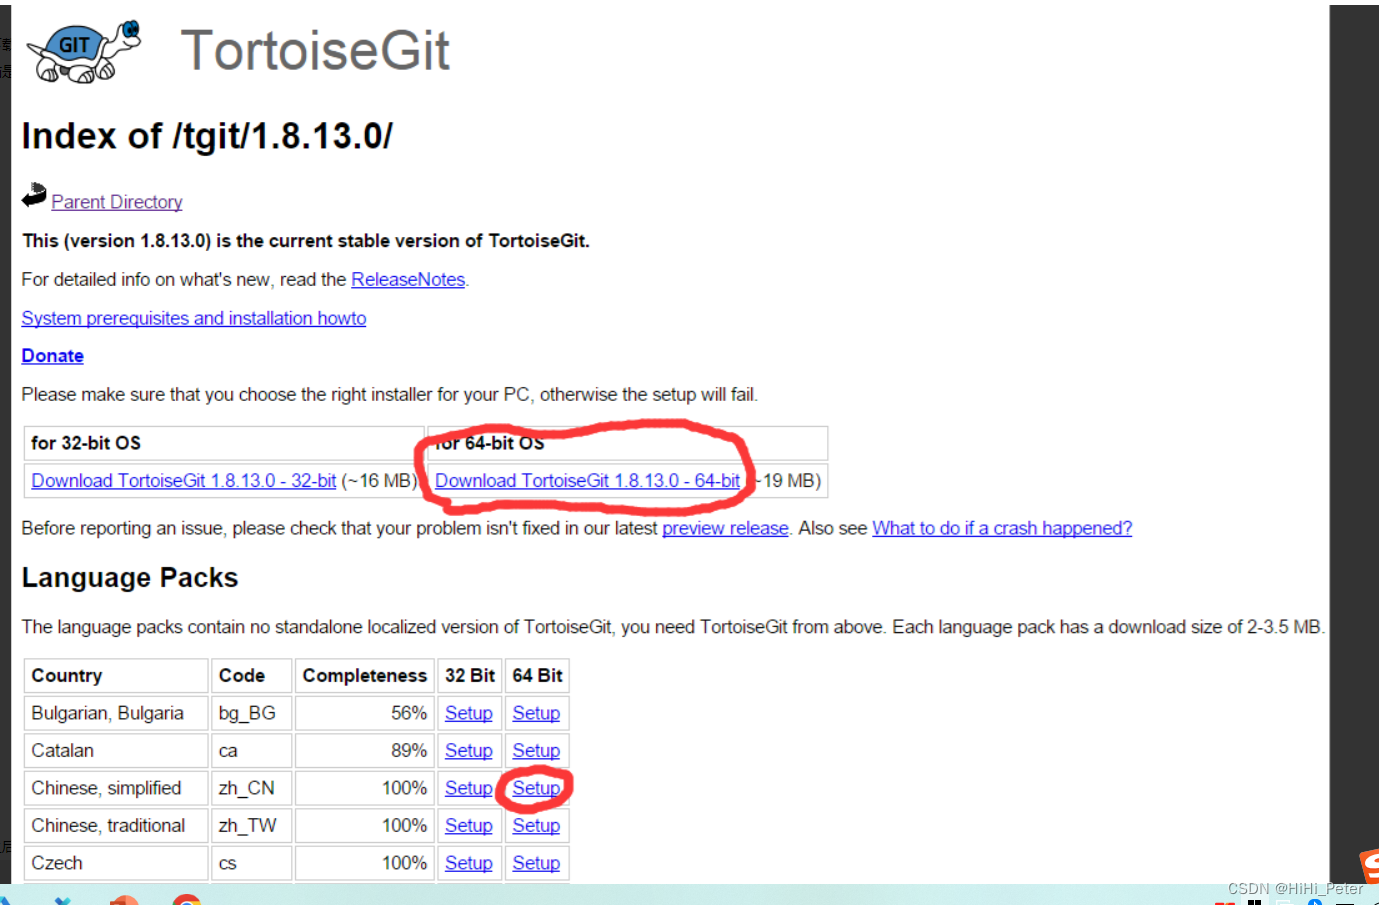Click the 56% completeness value
Viewport: 1379px width, 905px height.
409,713
